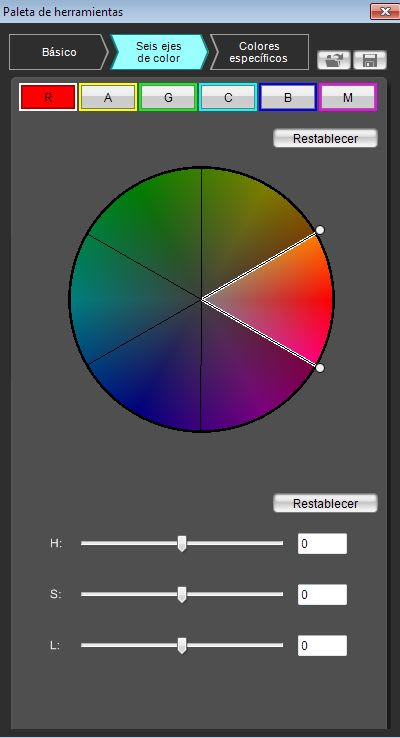Select the Seis ejes de color tab
Screen dimensions: 400x738
click(159, 52)
